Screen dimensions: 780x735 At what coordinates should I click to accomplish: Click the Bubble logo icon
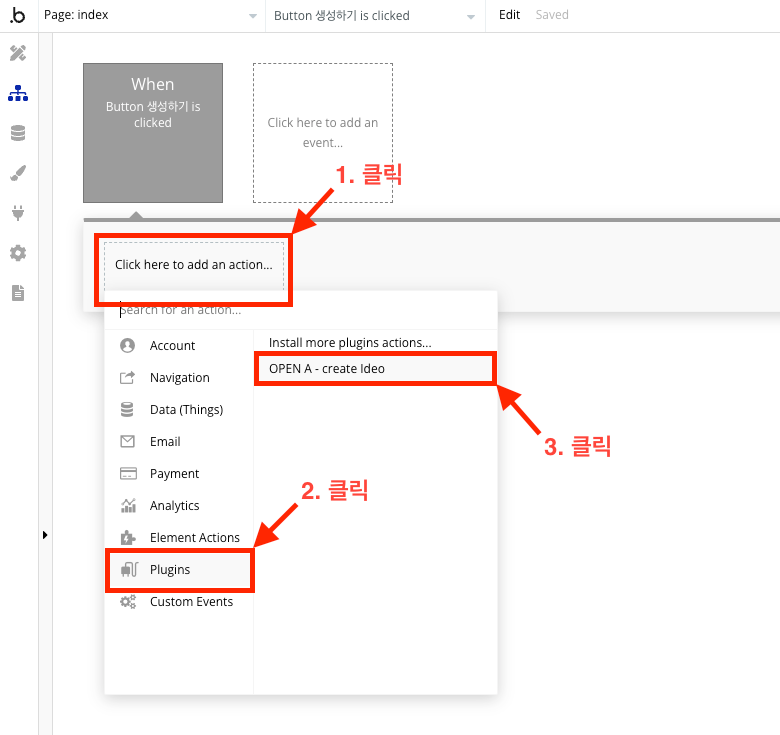[18, 15]
